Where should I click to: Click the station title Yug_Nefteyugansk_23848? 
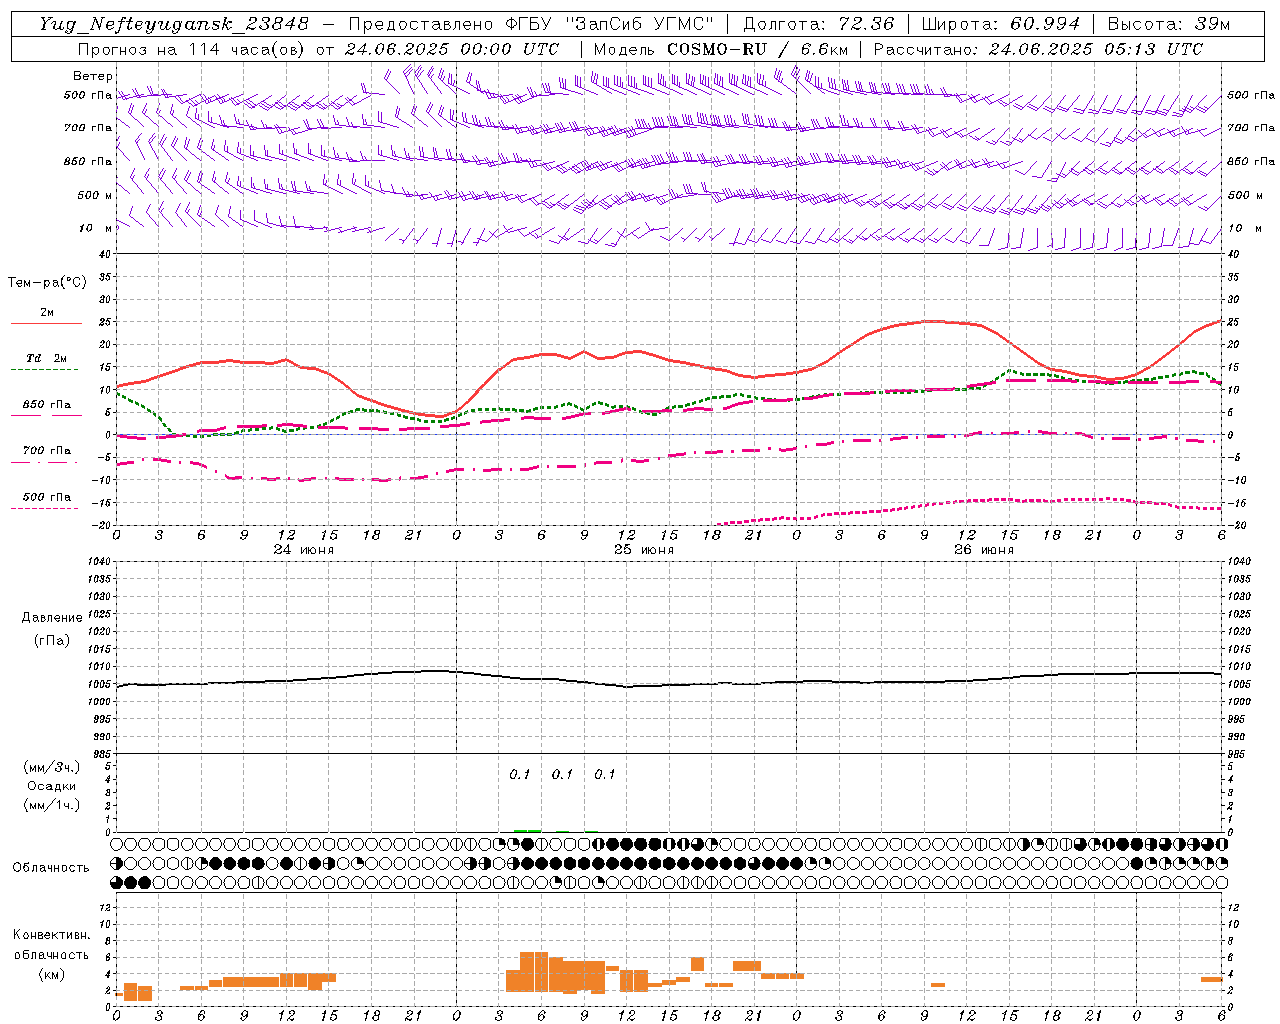(175, 24)
